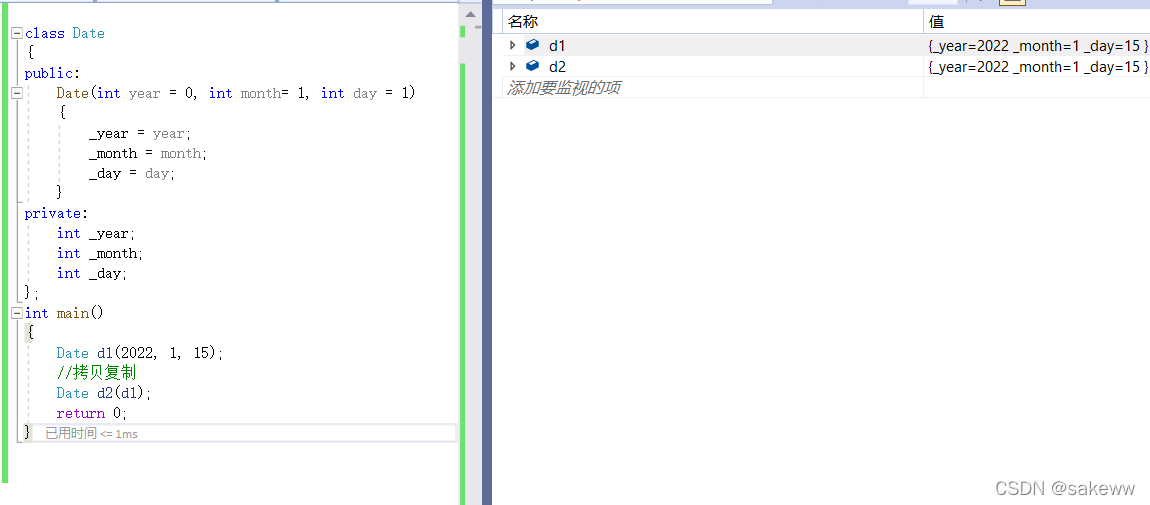The image size is (1150, 505).
Task: Click the 'class Date' declaration text
Action: [x=65, y=33]
